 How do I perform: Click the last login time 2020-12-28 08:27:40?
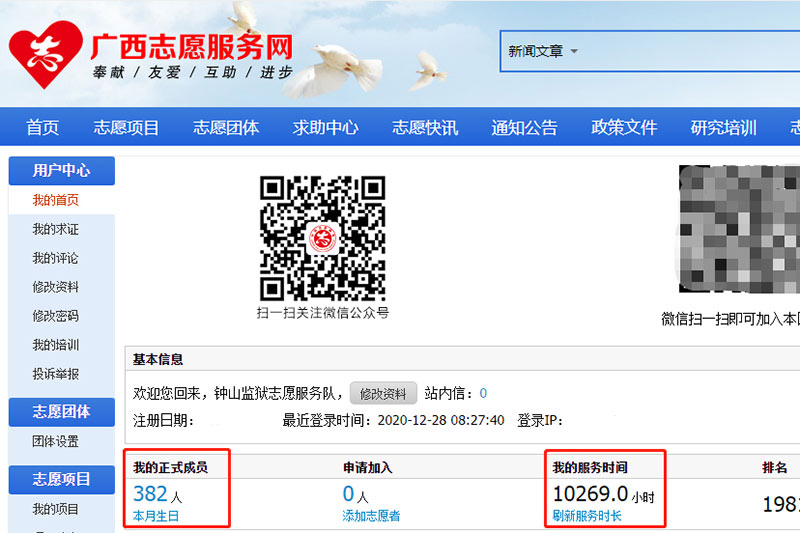tap(441, 420)
